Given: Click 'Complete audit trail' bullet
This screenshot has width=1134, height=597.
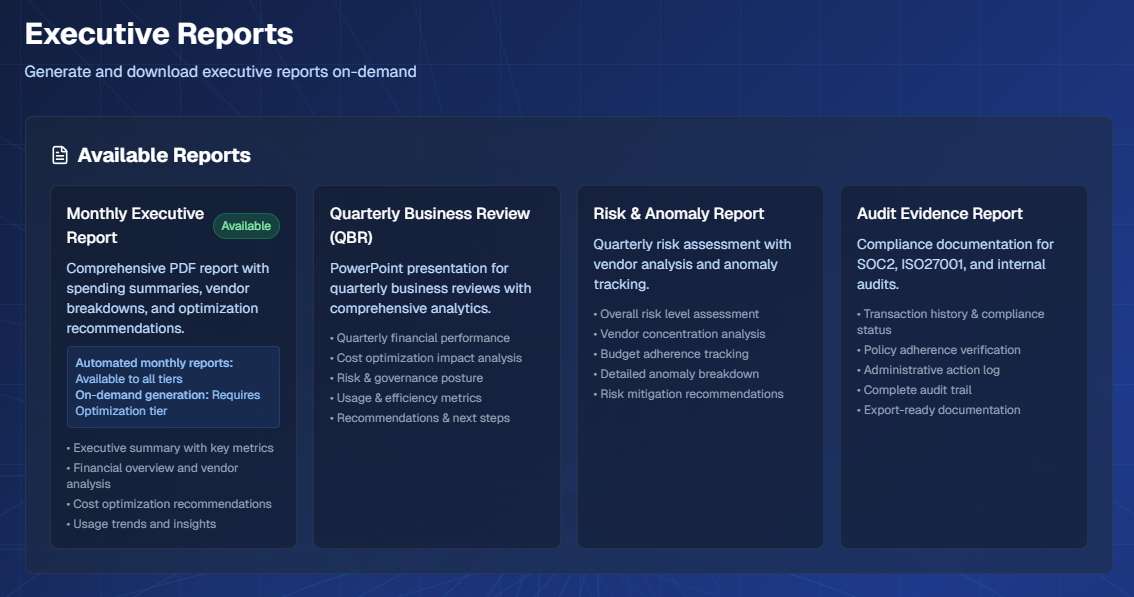Looking at the screenshot, I should click(914, 389).
